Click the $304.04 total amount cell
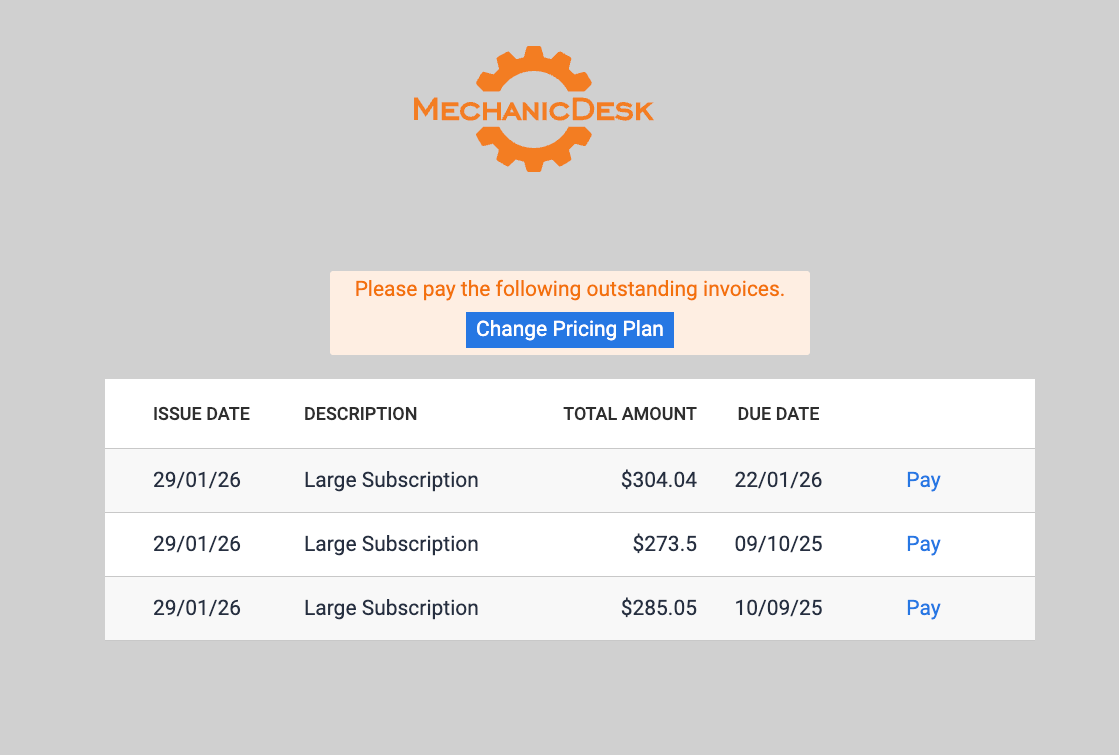This screenshot has height=755, width=1119. tap(658, 480)
